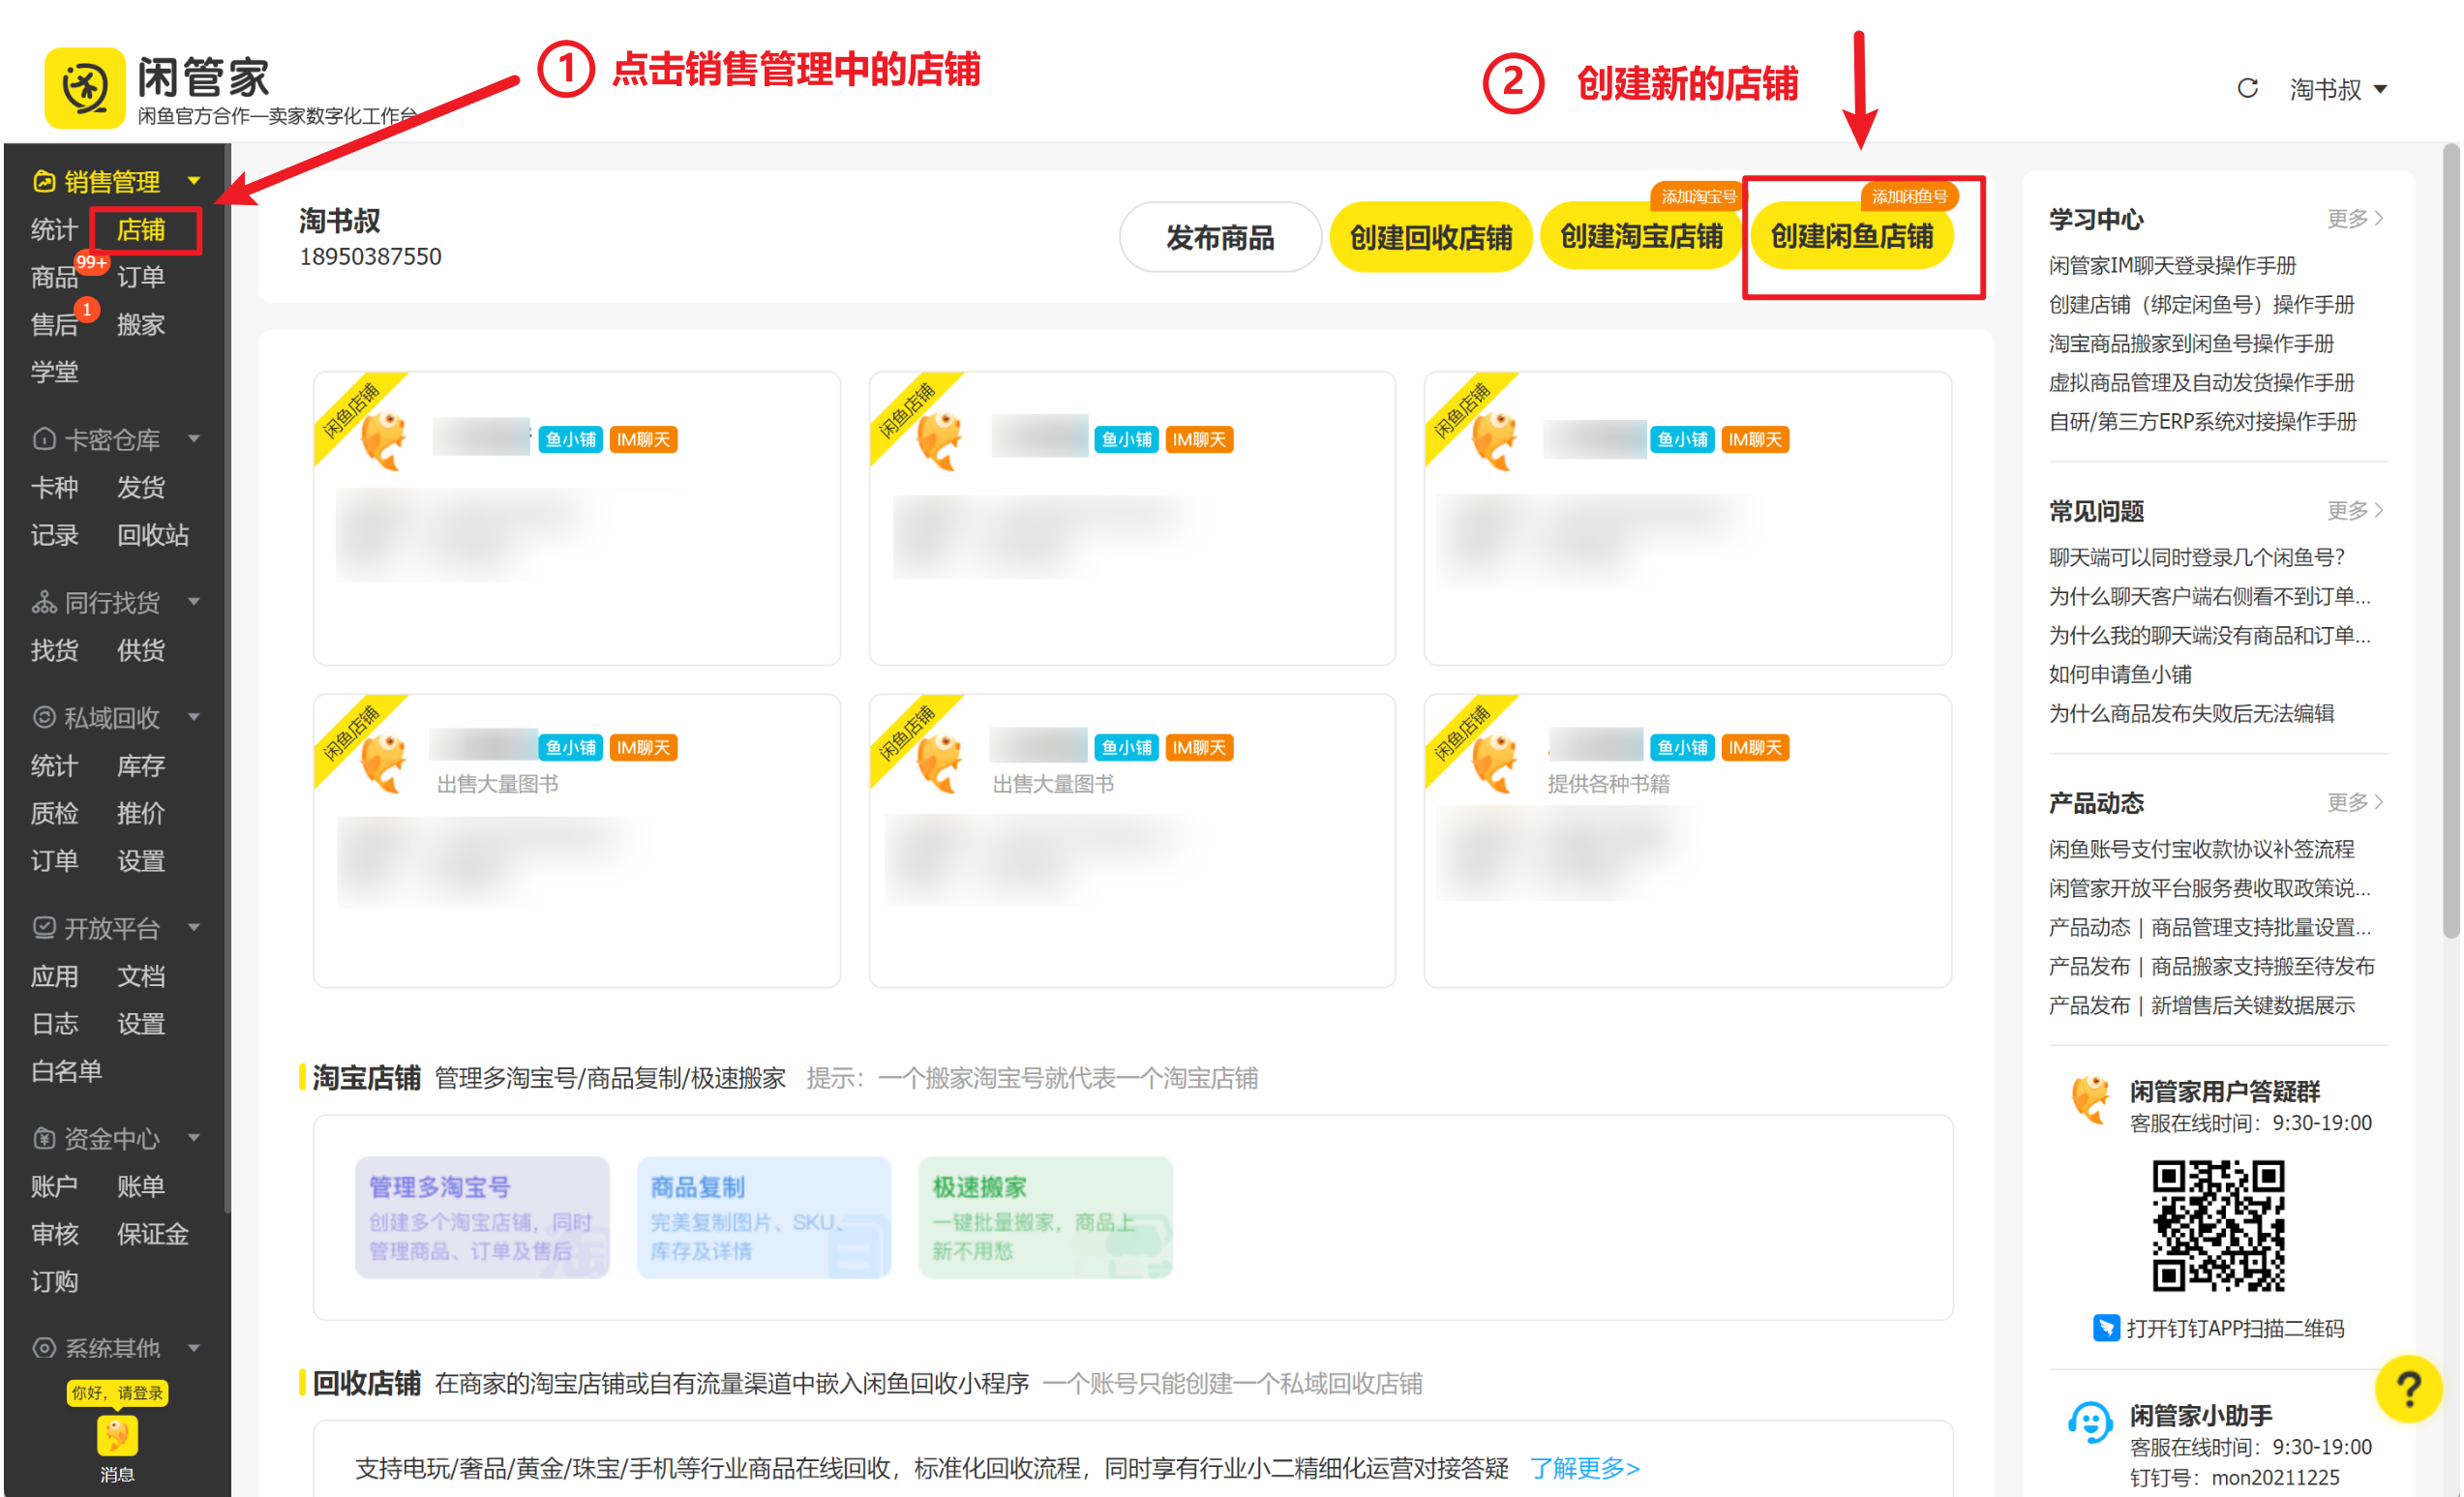The height and width of the screenshot is (1497, 2464).
Task: Toggle the 系统其他 section arrow
Action: point(194,1348)
